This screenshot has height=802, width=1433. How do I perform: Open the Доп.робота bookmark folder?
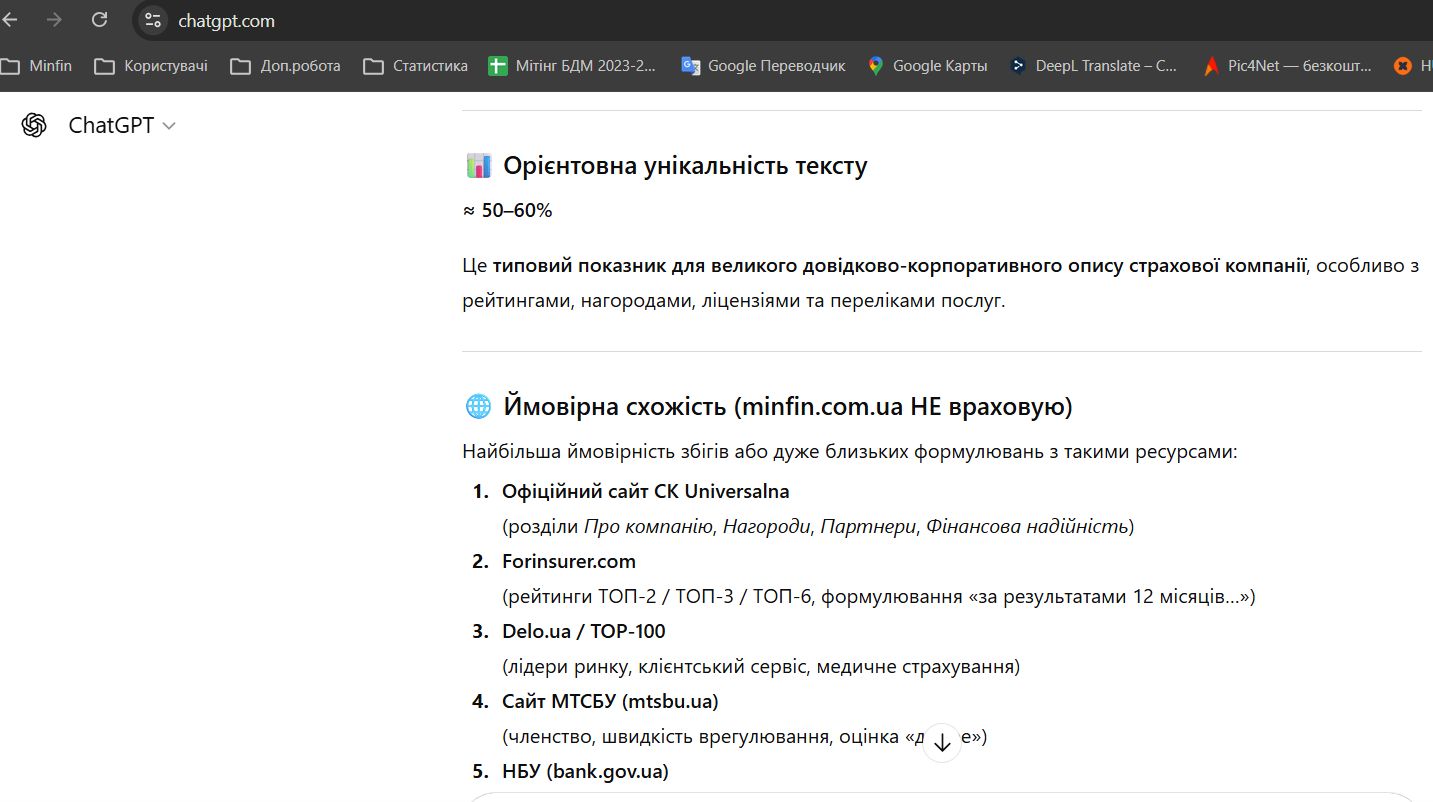point(286,66)
